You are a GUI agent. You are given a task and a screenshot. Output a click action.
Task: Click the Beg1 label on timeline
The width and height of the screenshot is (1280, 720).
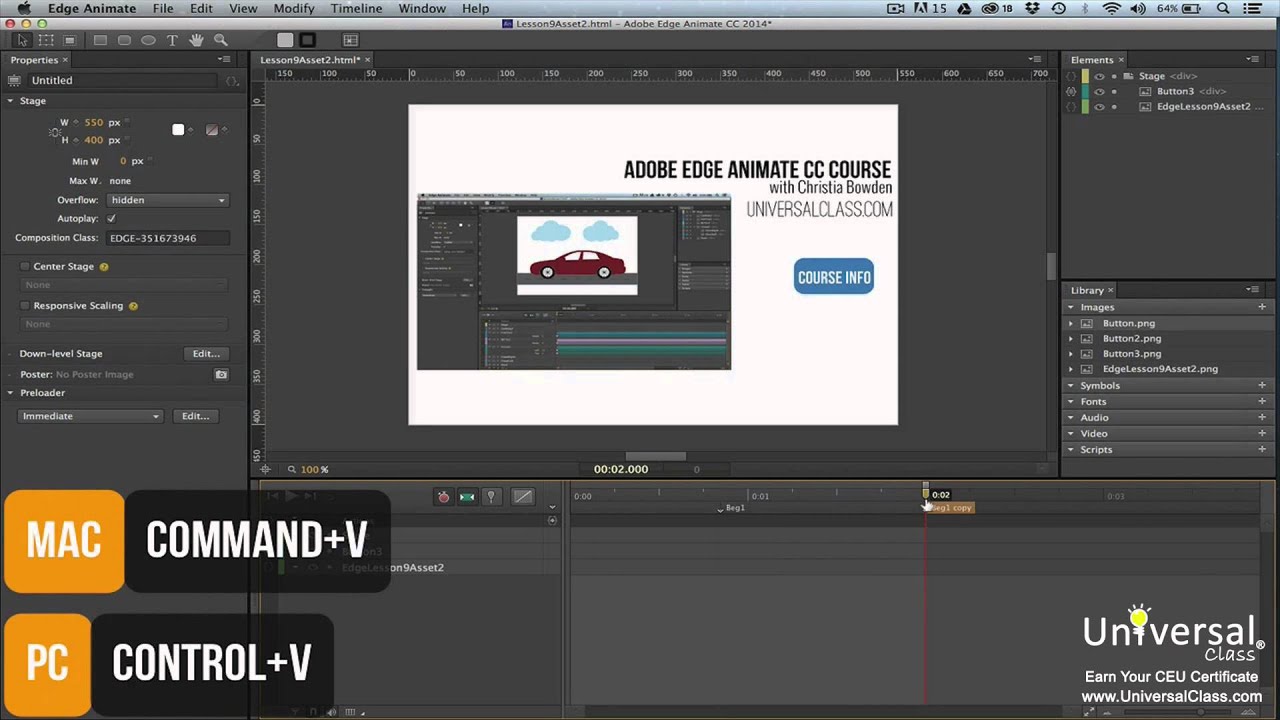coord(735,508)
